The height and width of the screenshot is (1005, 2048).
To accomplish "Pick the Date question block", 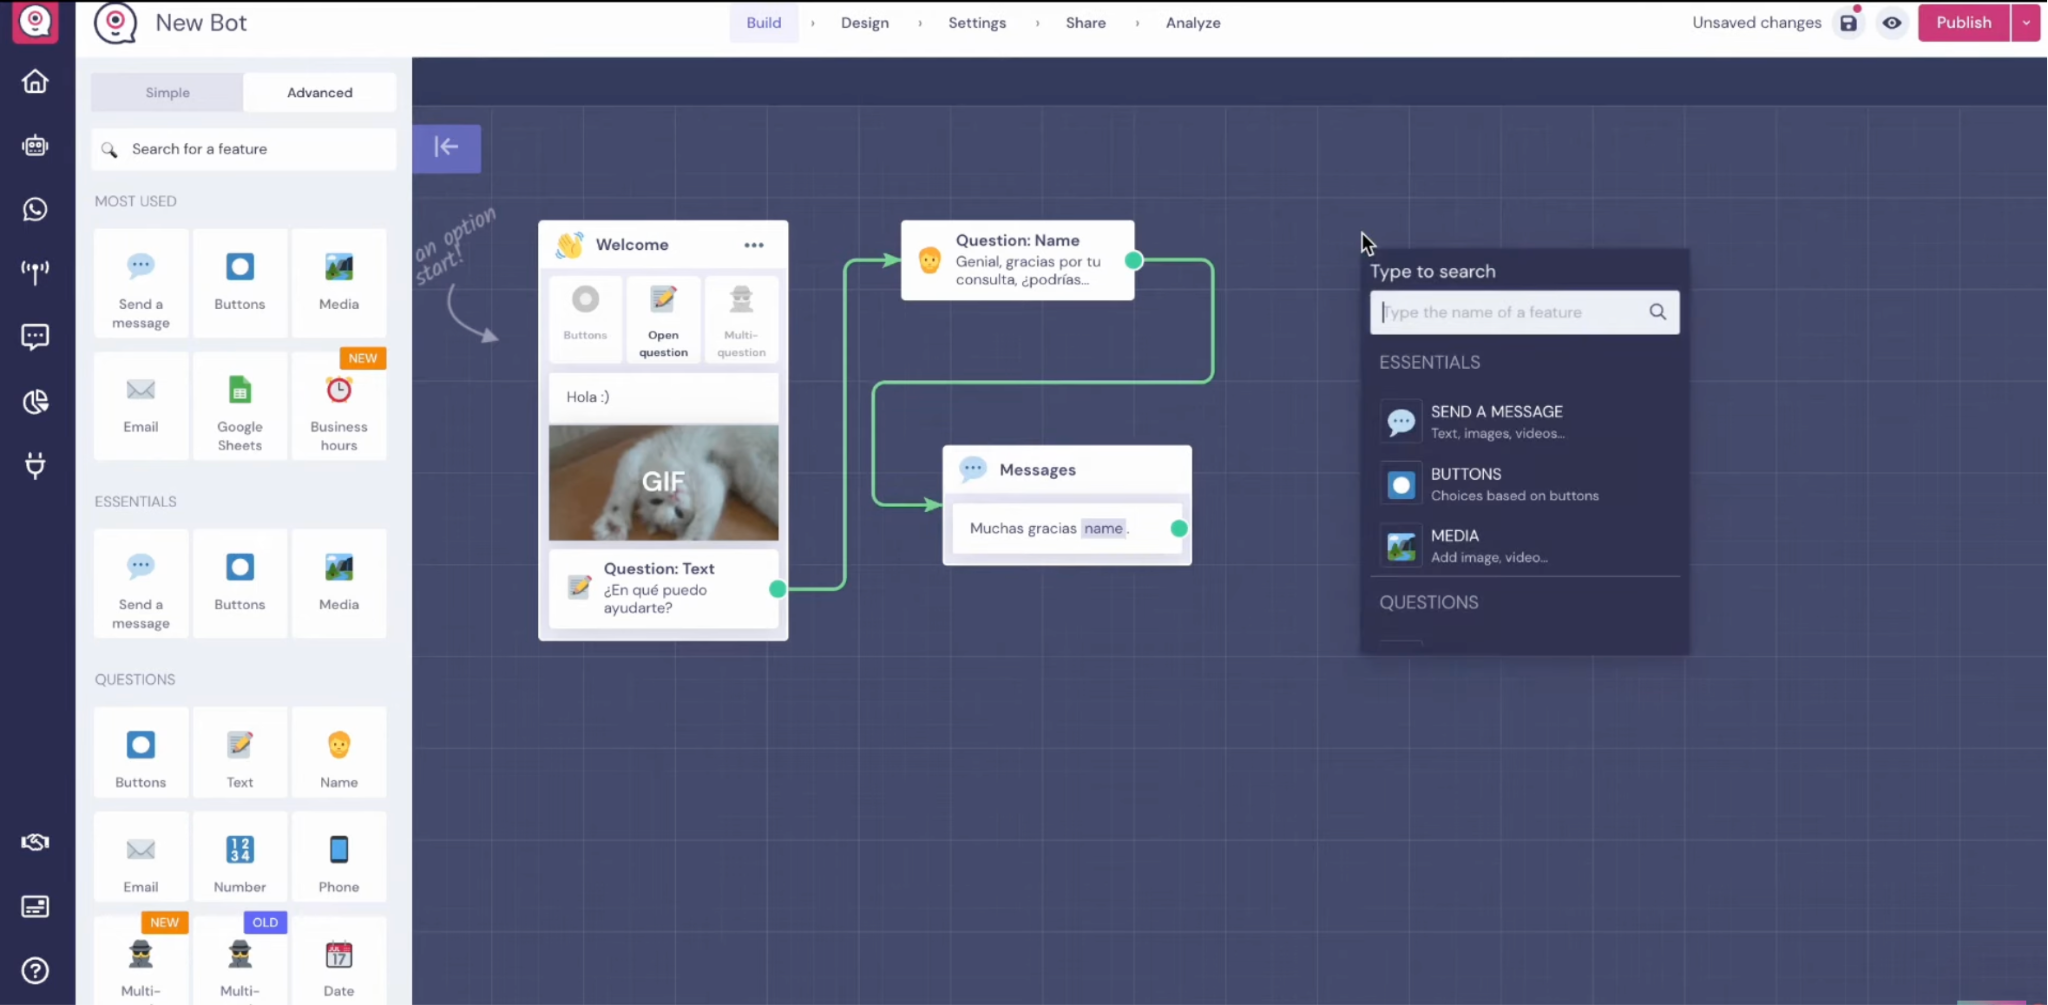I will point(339,962).
